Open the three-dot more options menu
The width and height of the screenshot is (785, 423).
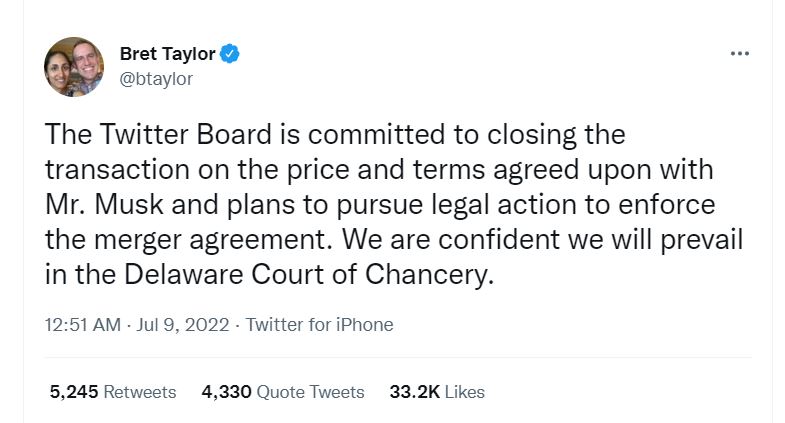click(739, 54)
